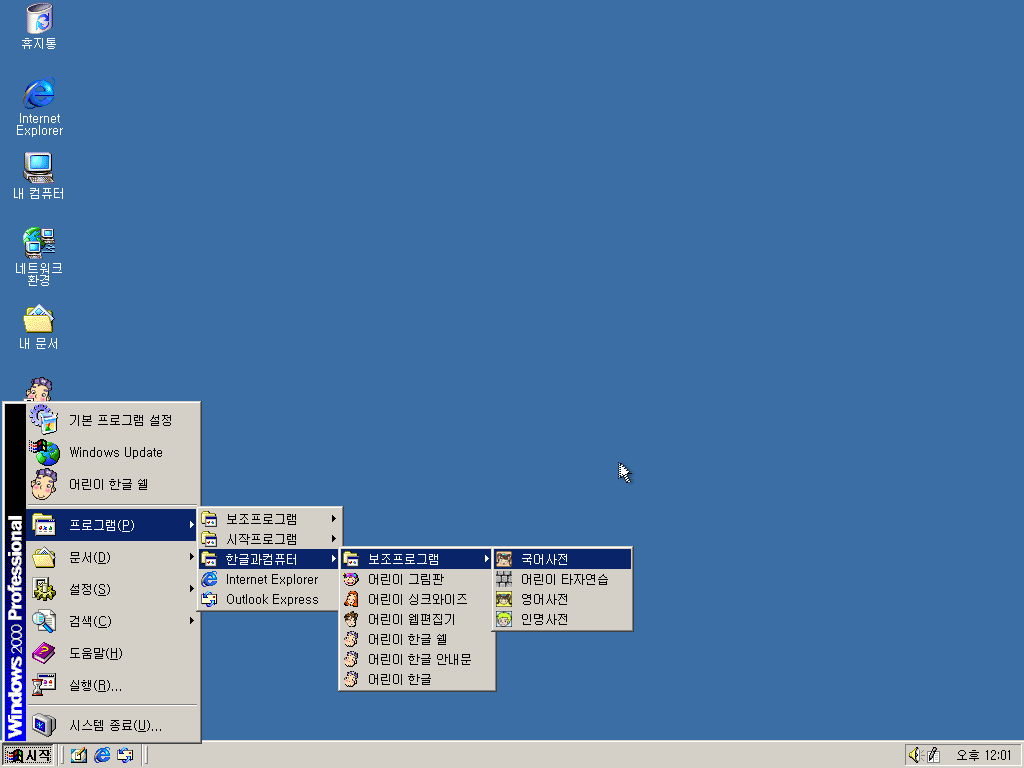Choose 실행(R)... run command
Screen dimensions: 1024x768
(x=112, y=685)
